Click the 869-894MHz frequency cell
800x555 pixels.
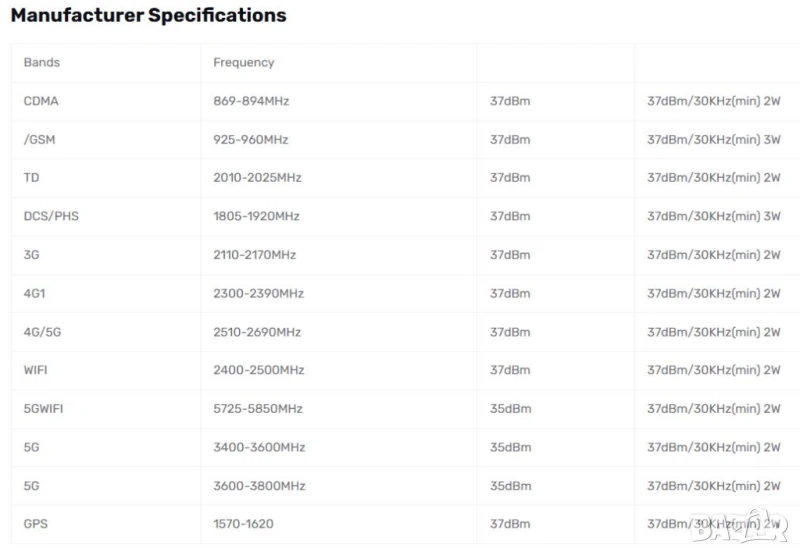251,101
